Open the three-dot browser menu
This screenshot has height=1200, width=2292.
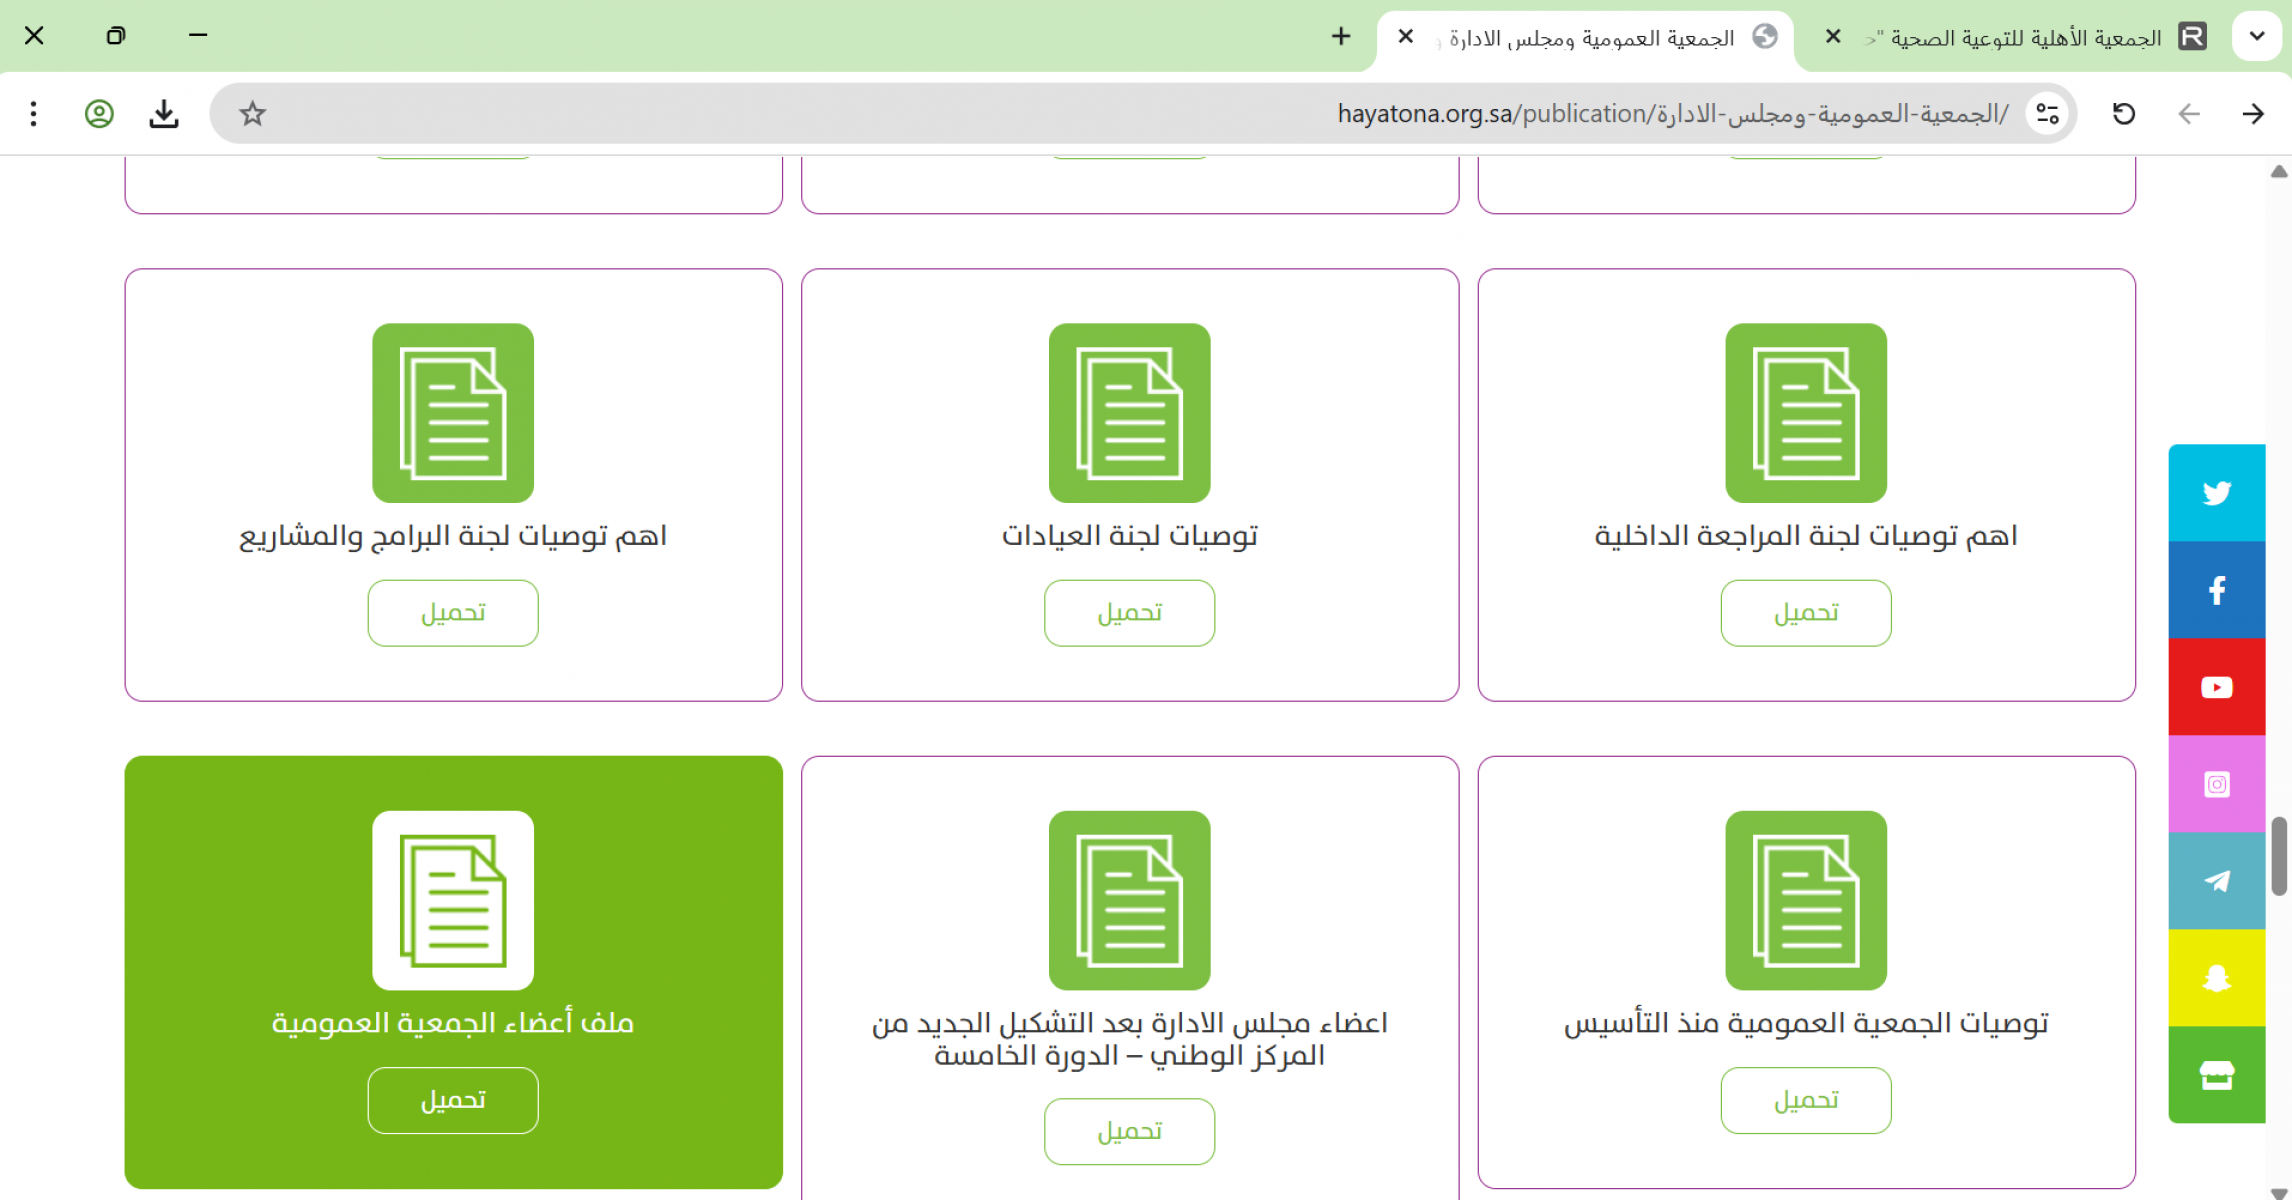34,114
